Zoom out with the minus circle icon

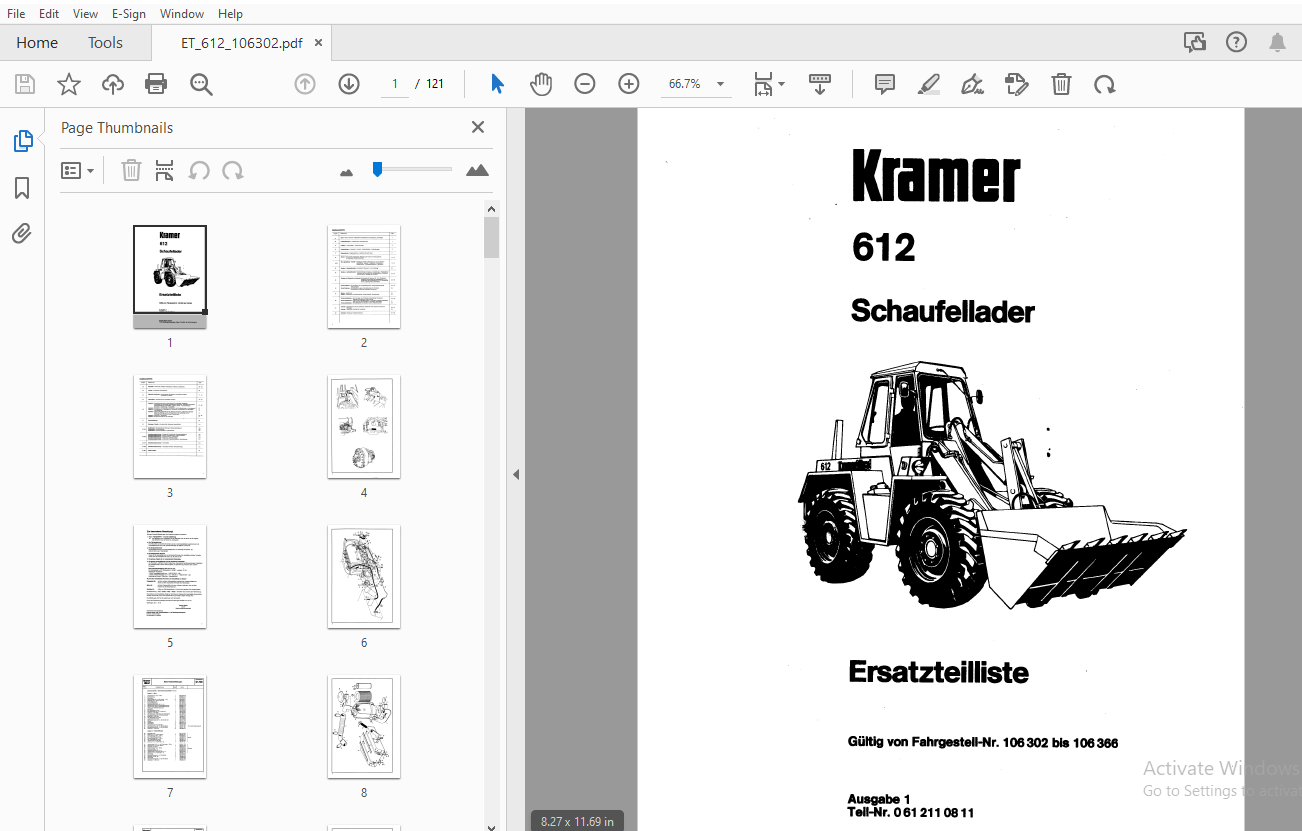(585, 84)
